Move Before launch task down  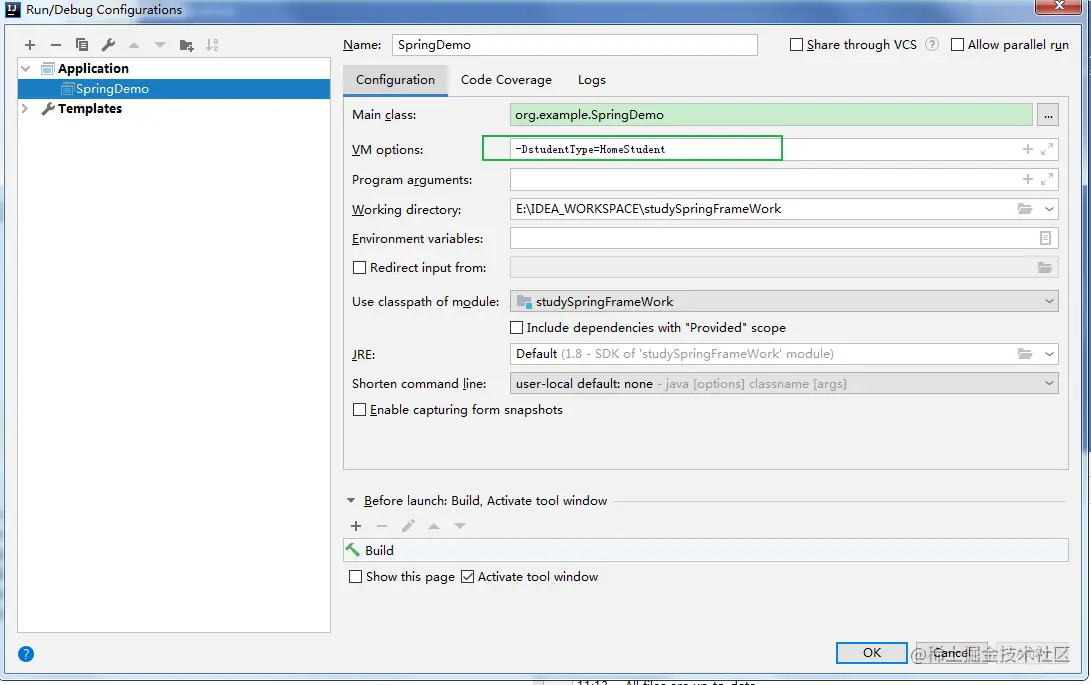pos(460,526)
